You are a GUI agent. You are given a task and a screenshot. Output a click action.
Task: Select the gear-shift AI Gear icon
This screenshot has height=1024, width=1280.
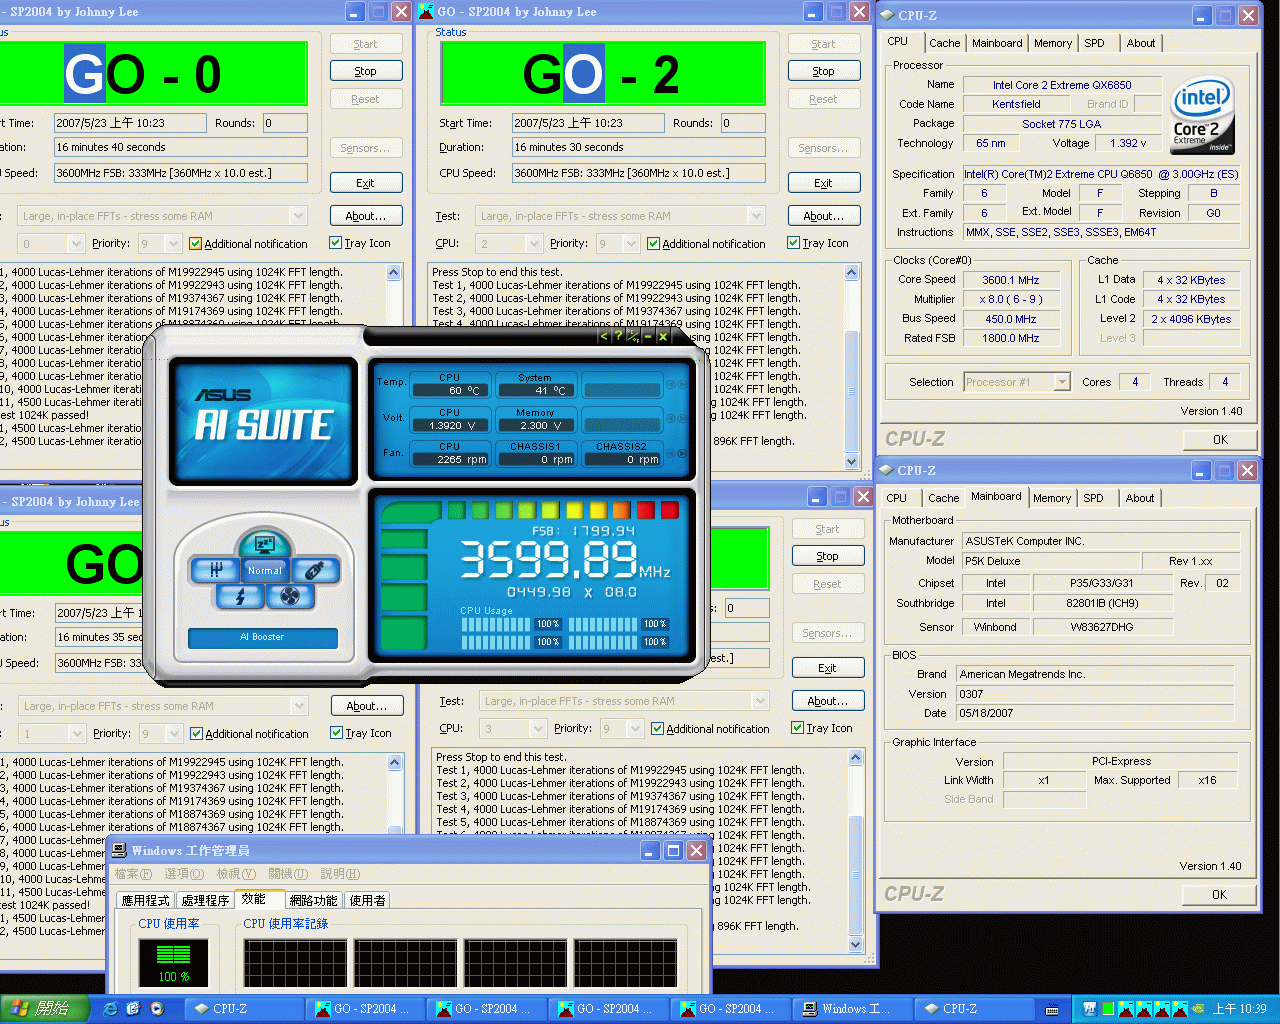[216, 570]
